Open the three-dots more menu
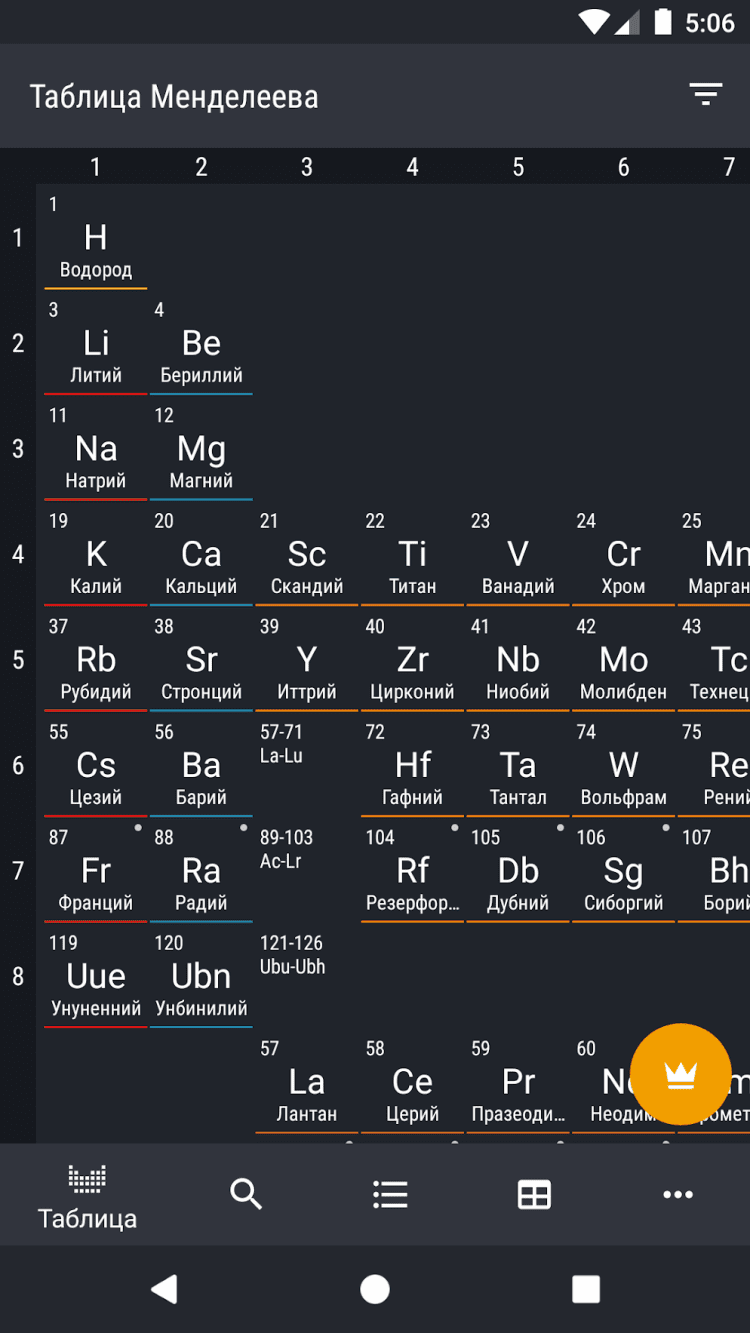 click(x=678, y=1194)
